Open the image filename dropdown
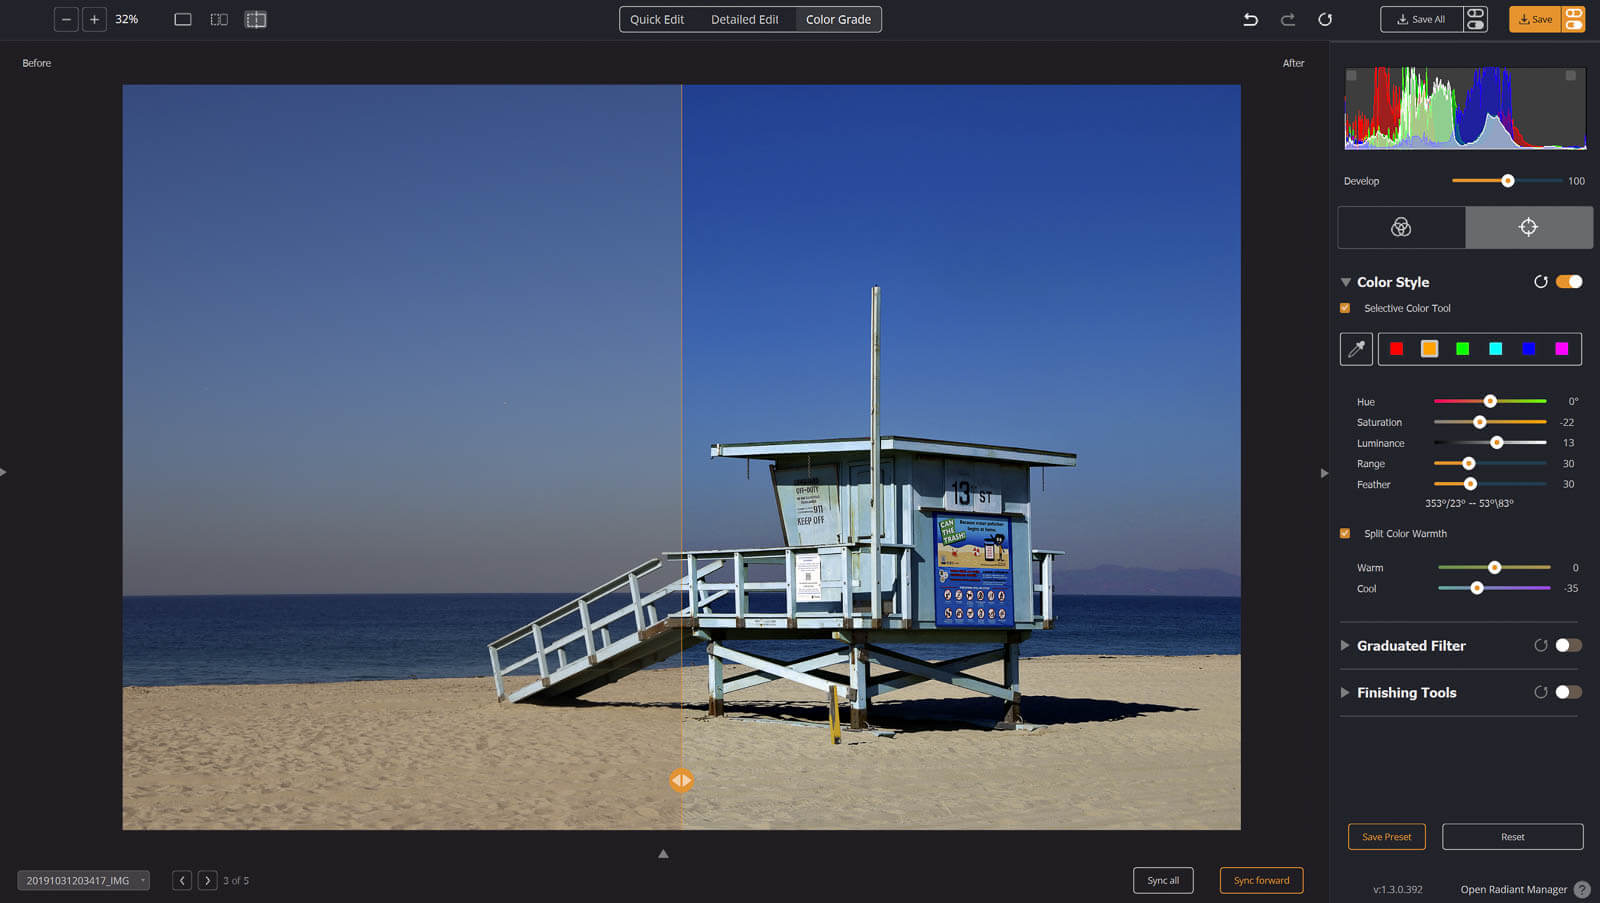This screenshot has width=1600, height=903. point(84,880)
